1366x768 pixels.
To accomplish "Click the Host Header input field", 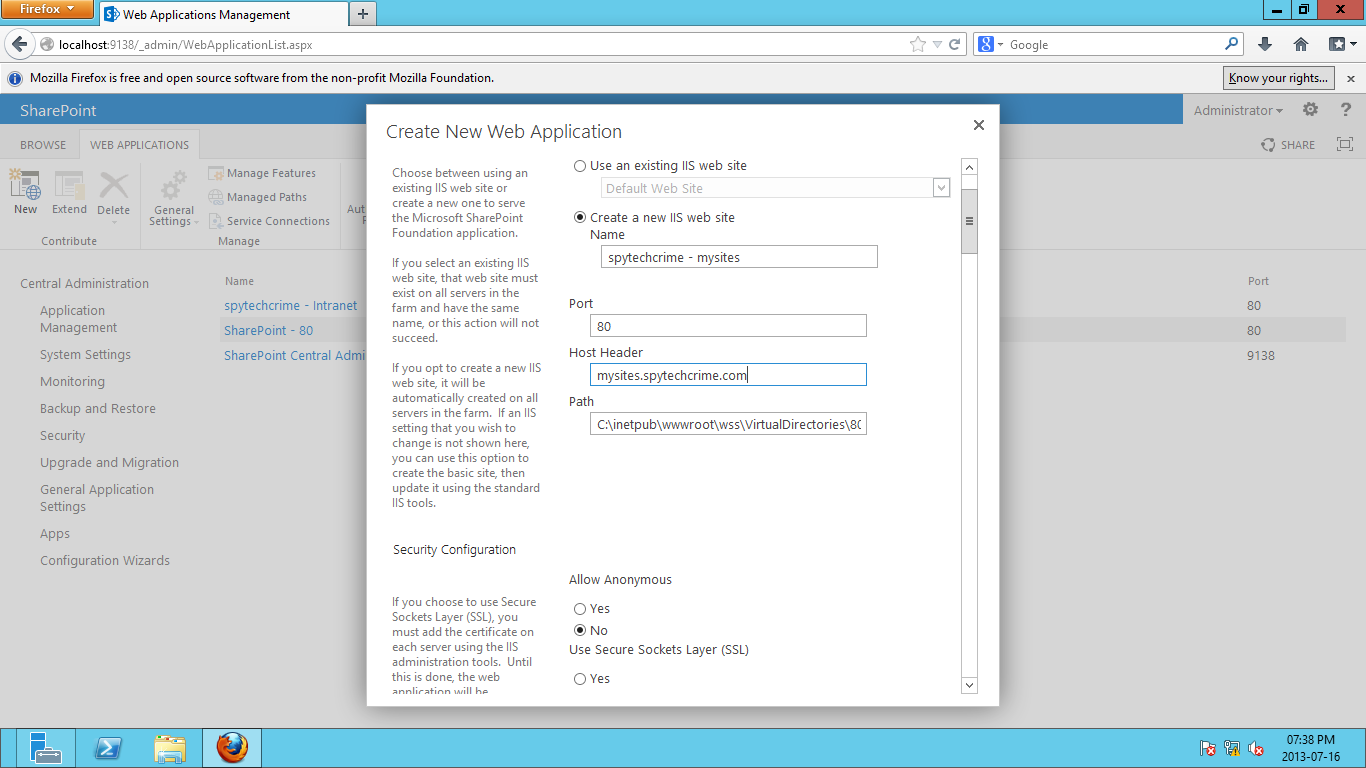I will [728, 375].
